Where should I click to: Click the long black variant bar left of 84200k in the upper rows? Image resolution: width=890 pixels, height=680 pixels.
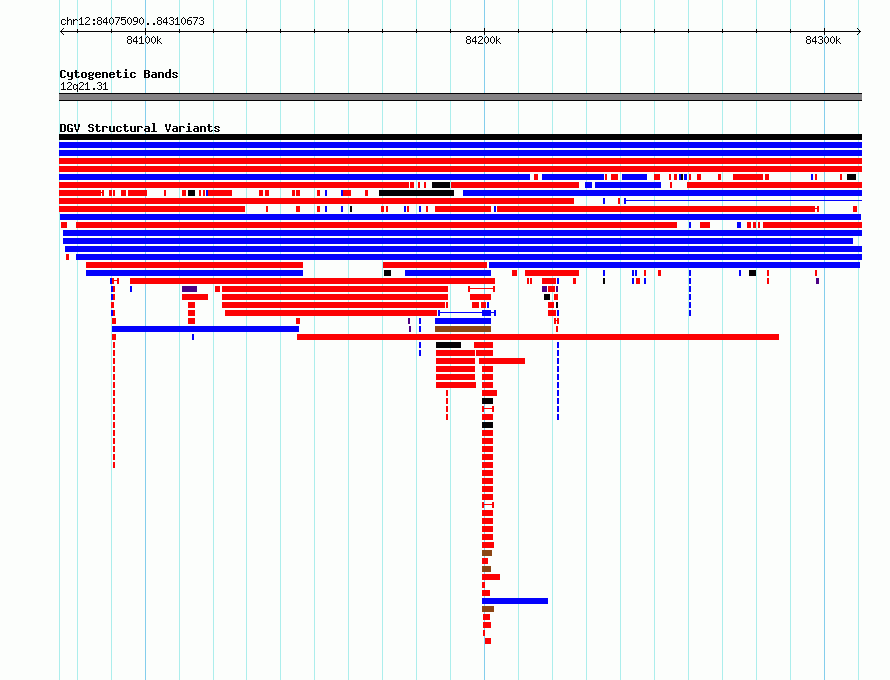tap(417, 193)
